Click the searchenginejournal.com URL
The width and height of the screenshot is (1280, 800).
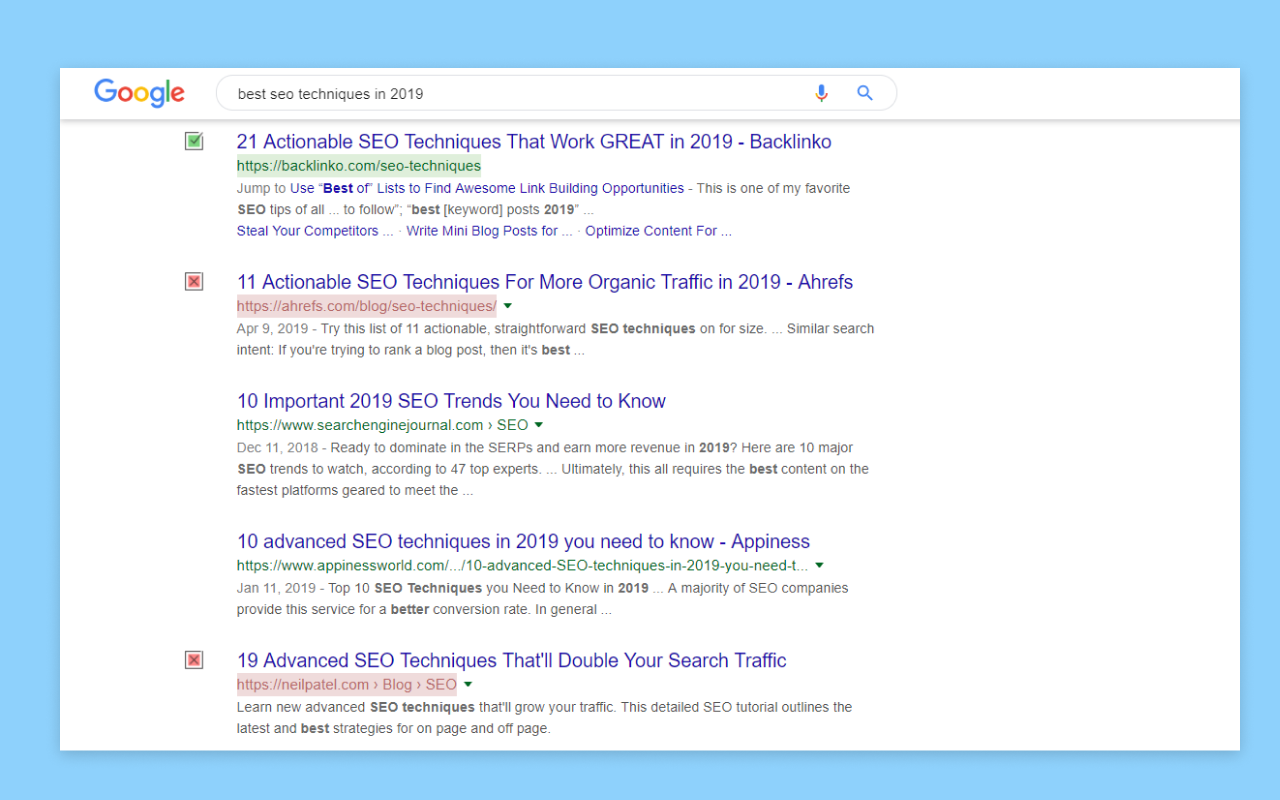[x=382, y=425]
